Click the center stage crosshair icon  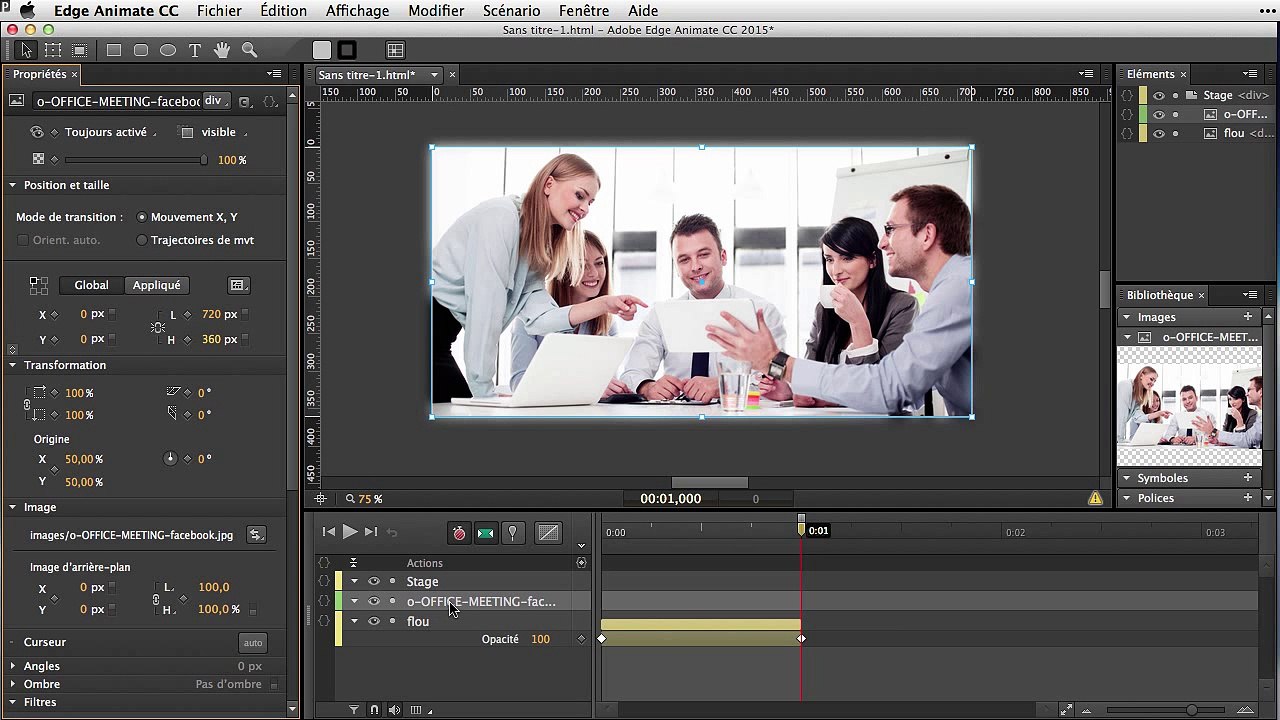tap(320, 498)
